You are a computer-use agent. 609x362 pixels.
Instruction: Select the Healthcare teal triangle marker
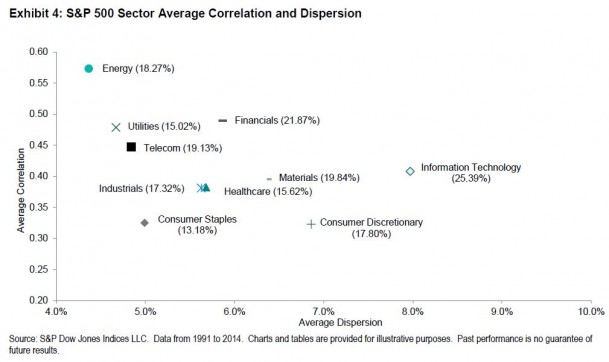(206, 188)
